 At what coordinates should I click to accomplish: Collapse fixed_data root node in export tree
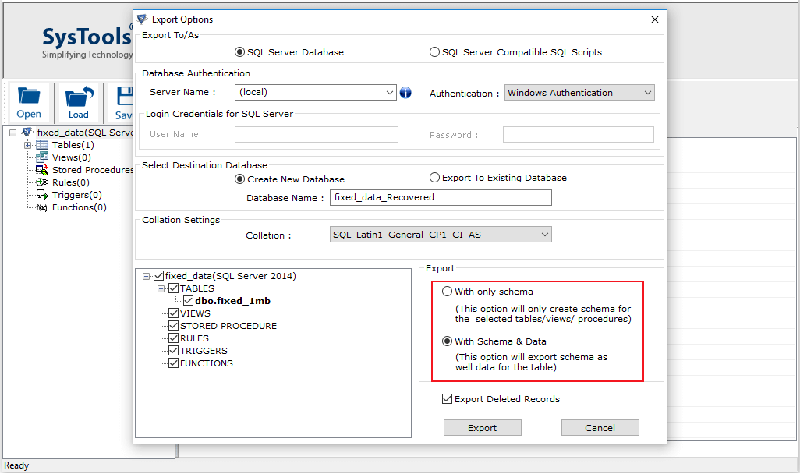146,276
